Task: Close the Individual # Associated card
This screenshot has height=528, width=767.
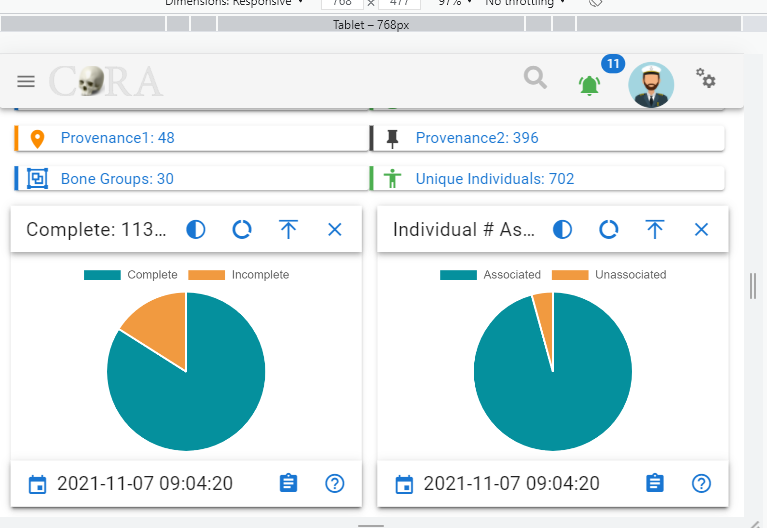Action: (701, 230)
